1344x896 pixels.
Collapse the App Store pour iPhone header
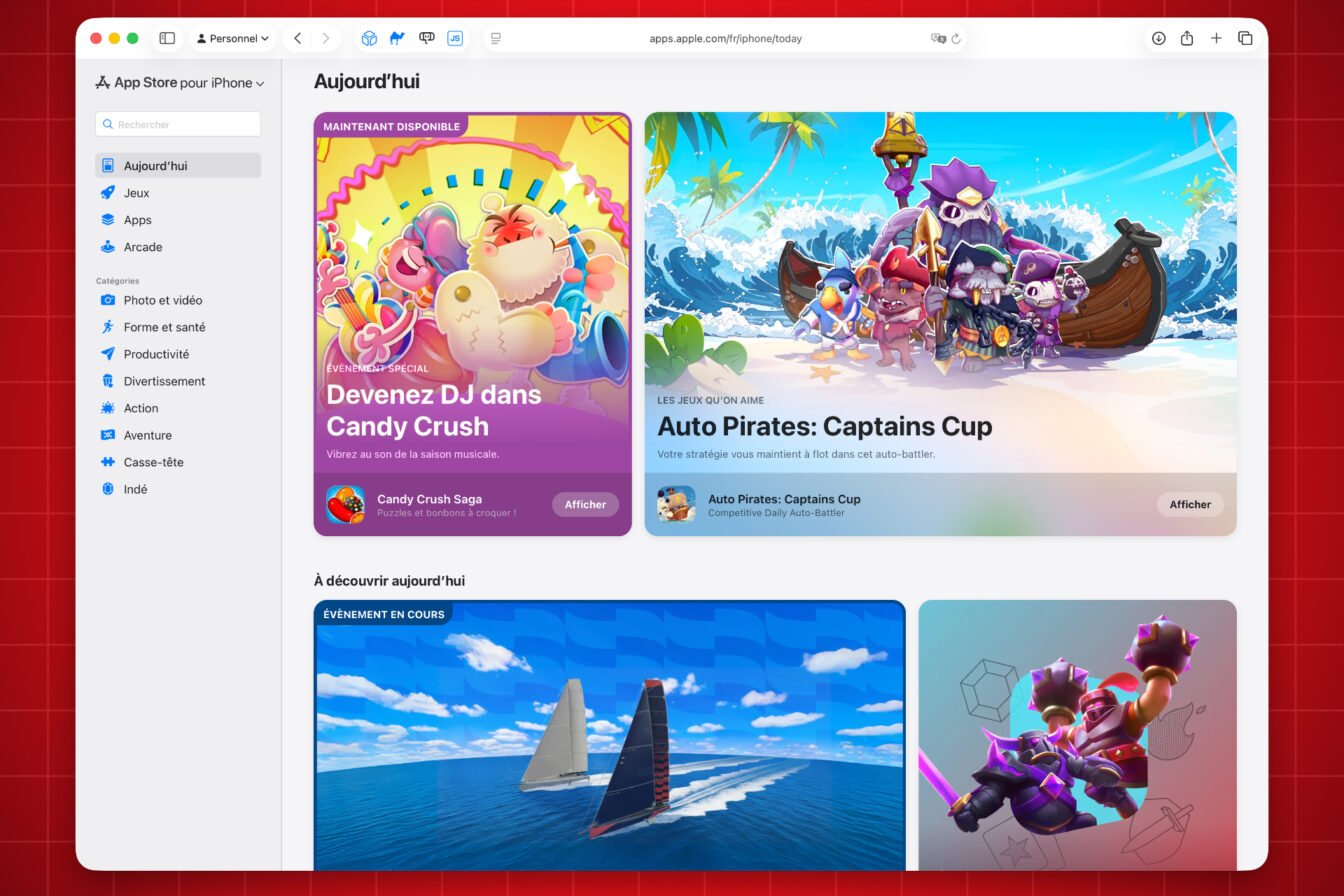(x=259, y=83)
